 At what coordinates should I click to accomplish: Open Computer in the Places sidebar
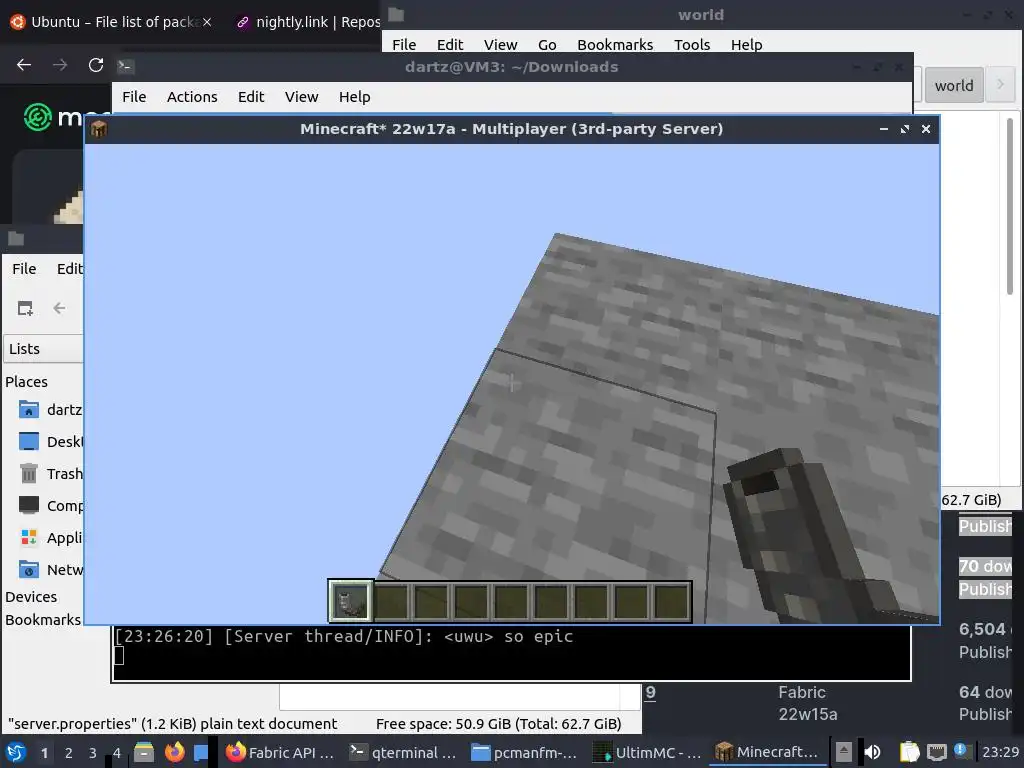point(50,505)
